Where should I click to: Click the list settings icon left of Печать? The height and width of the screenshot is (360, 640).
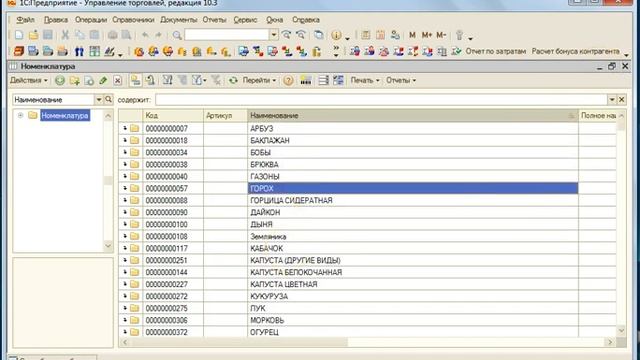[x=338, y=80]
